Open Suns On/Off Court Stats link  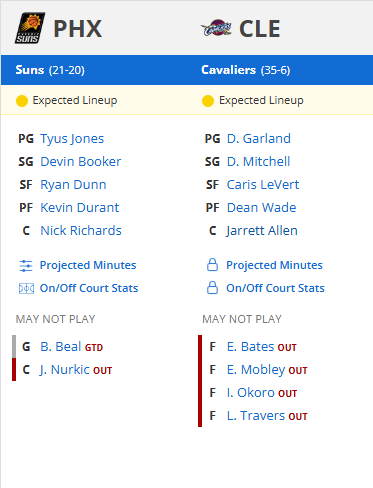(89, 288)
